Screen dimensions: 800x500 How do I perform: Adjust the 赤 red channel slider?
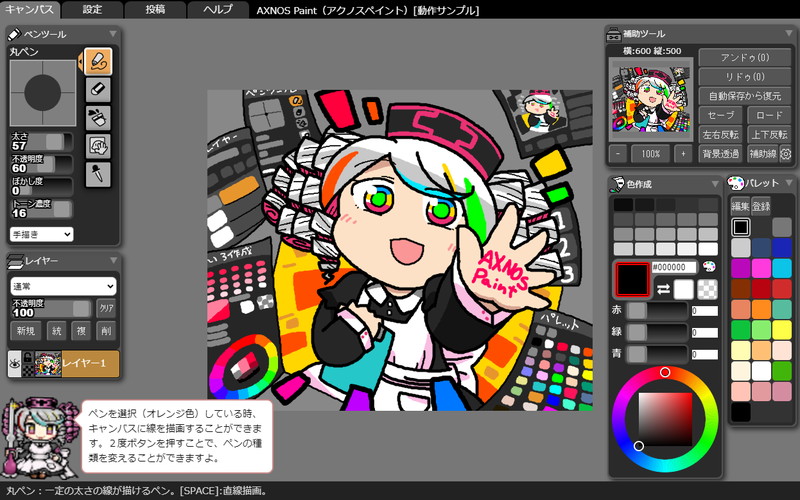tap(657, 310)
